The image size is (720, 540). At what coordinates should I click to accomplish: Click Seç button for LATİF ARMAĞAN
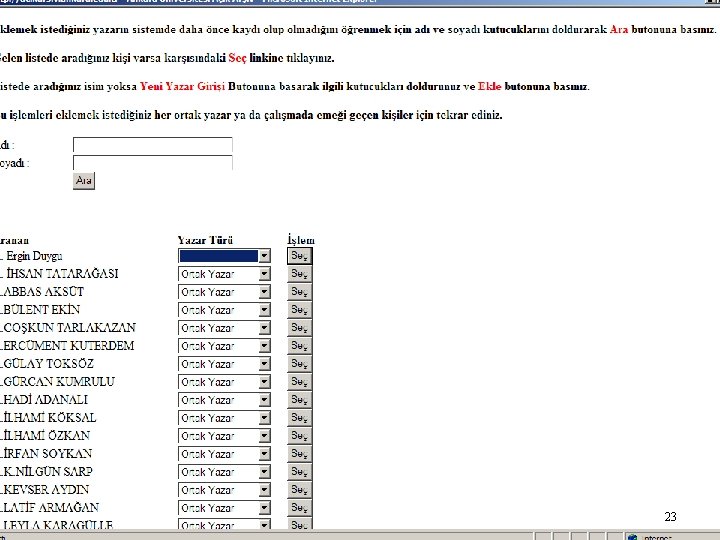click(x=299, y=507)
